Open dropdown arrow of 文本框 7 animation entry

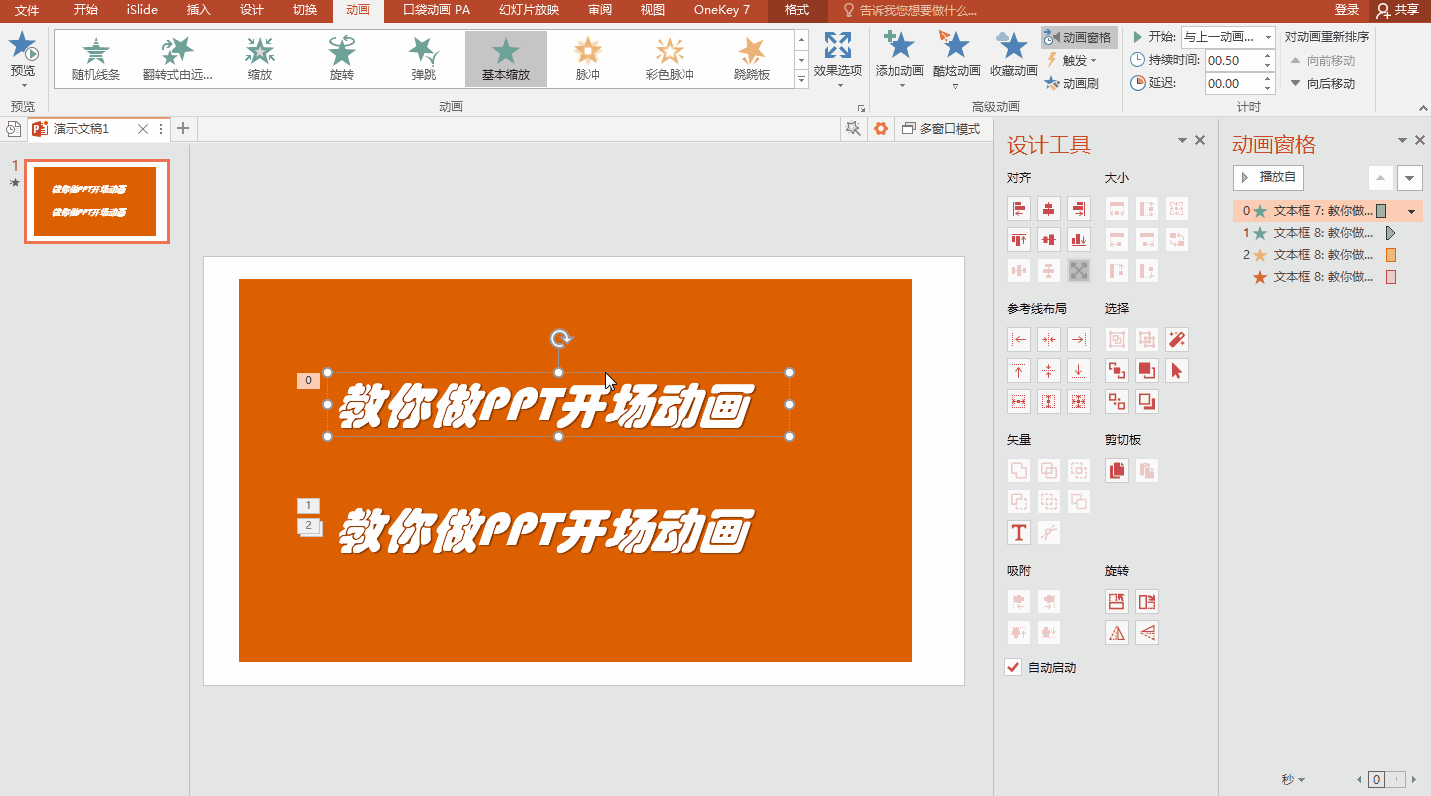[x=1411, y=211]
